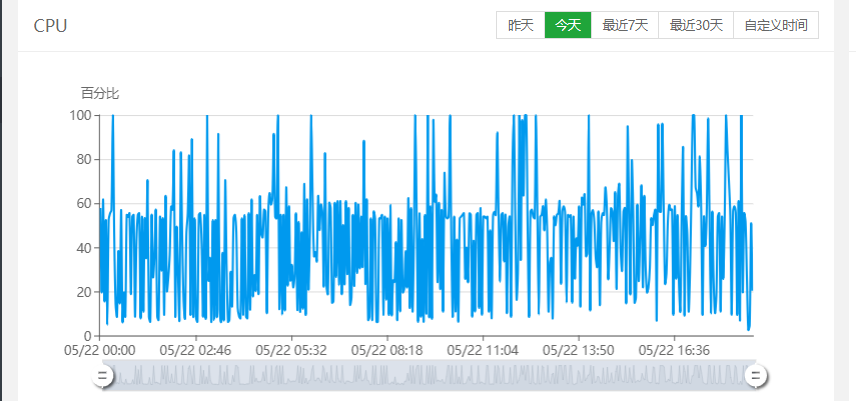Click the right zoom slider handle
The height and width of the screenshot is (401, 856).
click(756, 375)
